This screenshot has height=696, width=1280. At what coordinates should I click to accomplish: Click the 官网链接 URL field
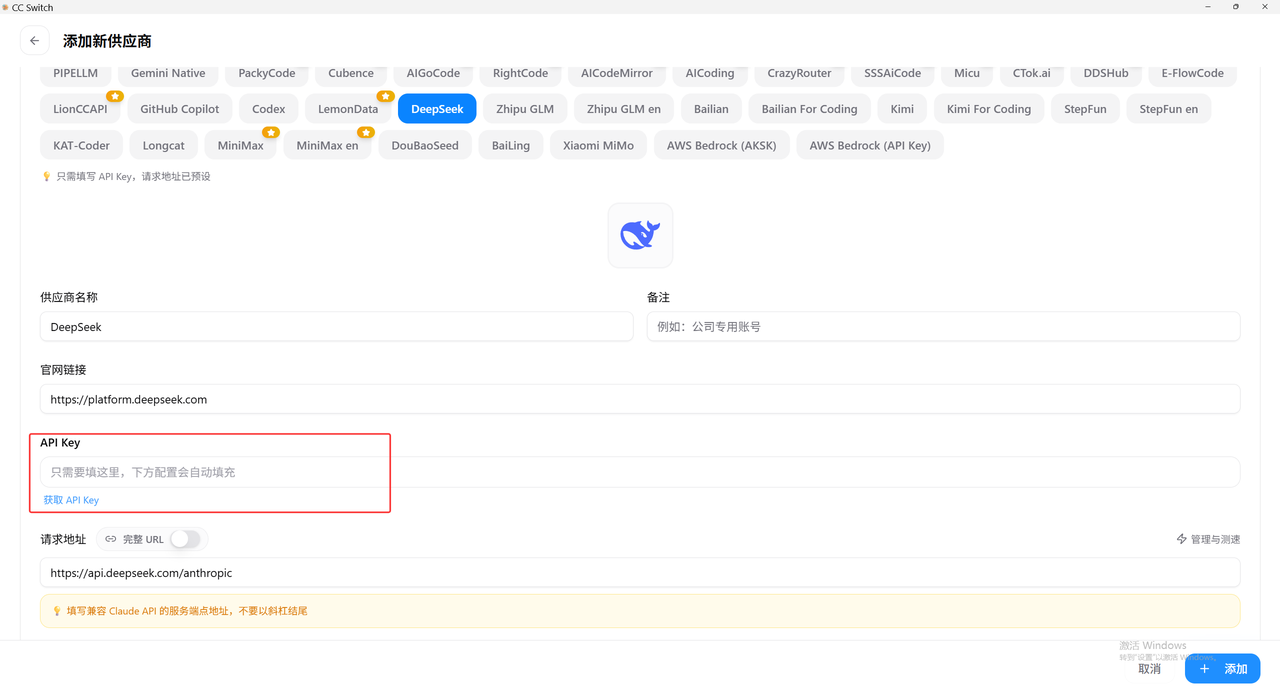[x=640, y=399]
